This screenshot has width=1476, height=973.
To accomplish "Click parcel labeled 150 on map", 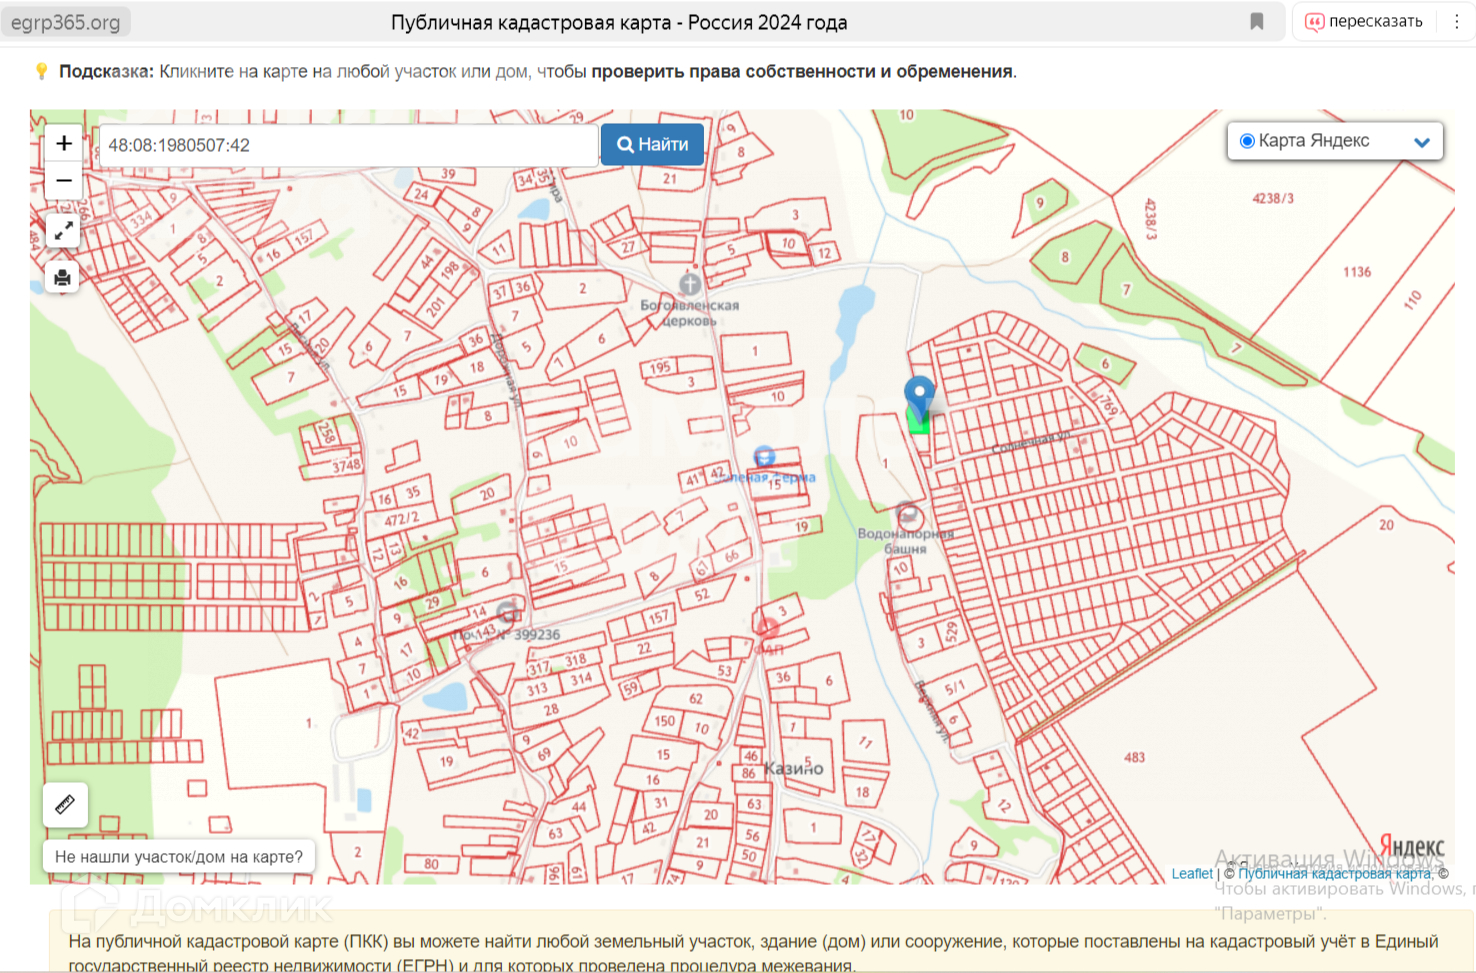I will pyautogui.click(x=665, y=720).
